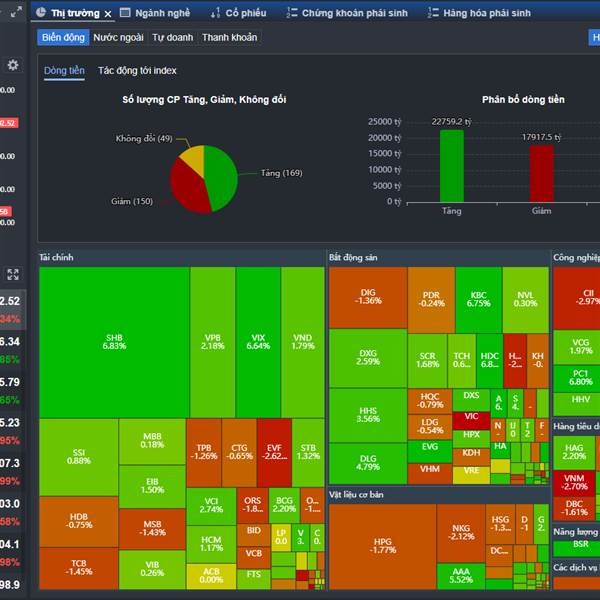Click the NKG -2.12% tile
Screen dimensions: 600x600
point(461,533)
